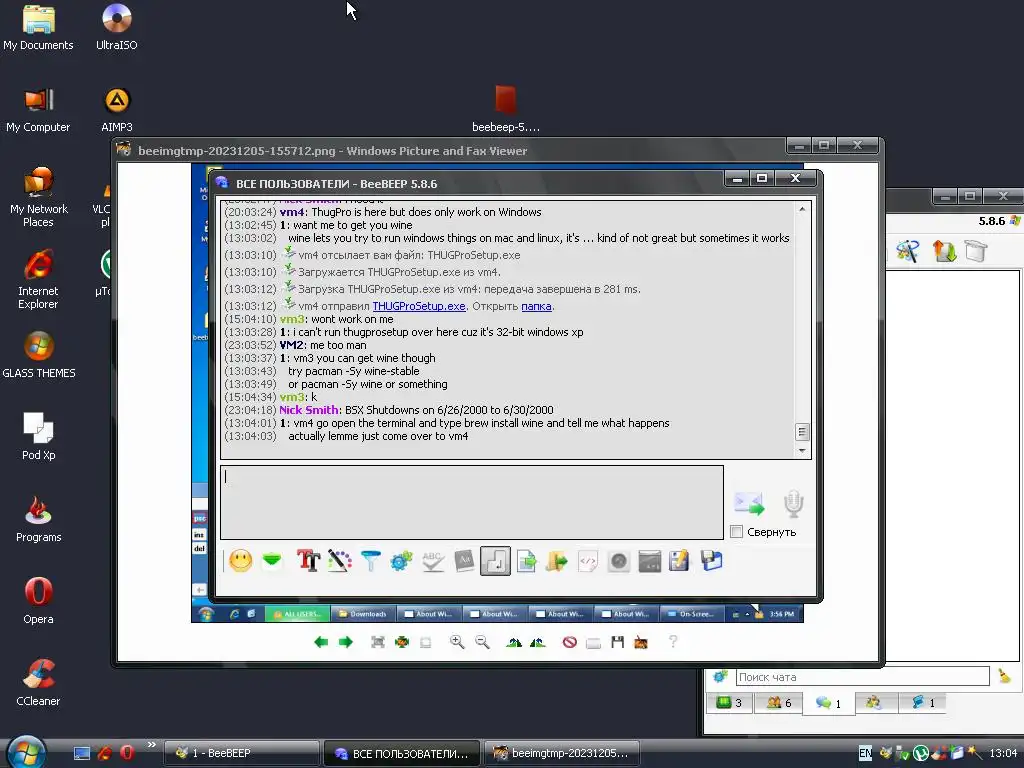This screenshot has height=768, width=1024.
Task: Click the send file document icon
Action: pos(526,560)
